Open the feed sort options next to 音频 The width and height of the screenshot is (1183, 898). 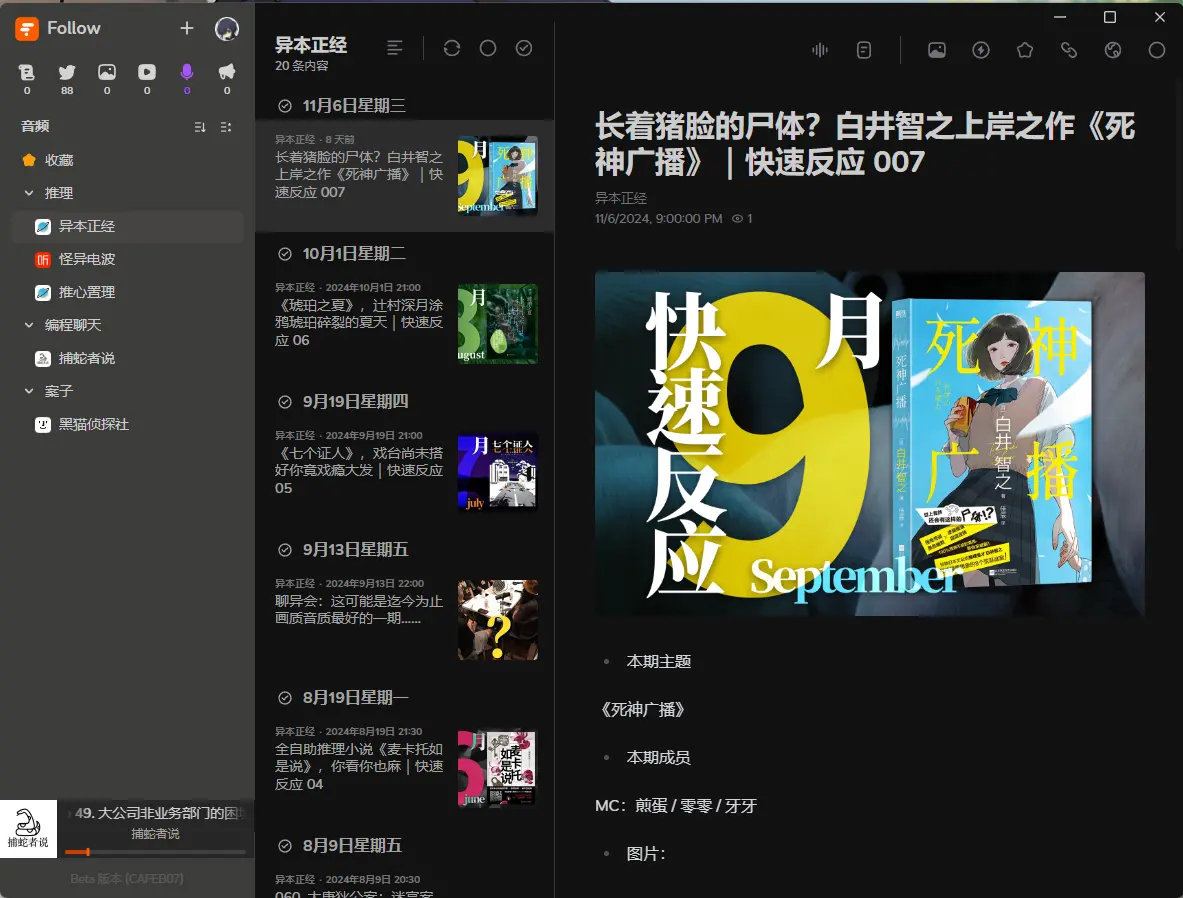coord(200,127)
